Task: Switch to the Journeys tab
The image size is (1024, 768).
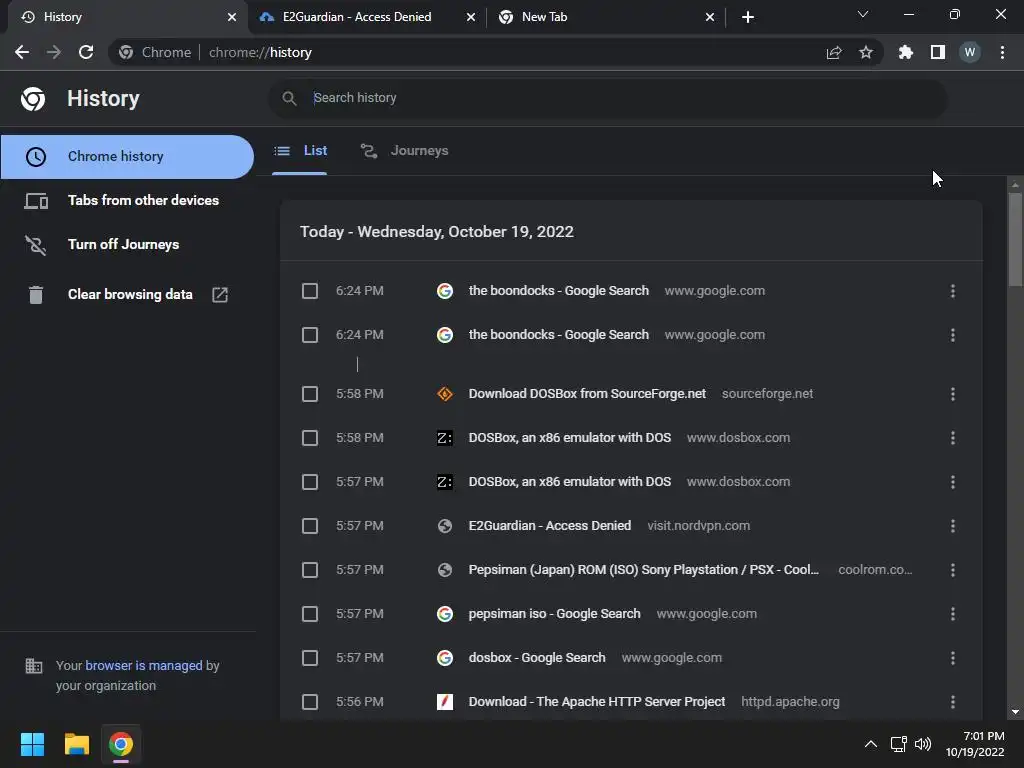Action: (405, 151)
